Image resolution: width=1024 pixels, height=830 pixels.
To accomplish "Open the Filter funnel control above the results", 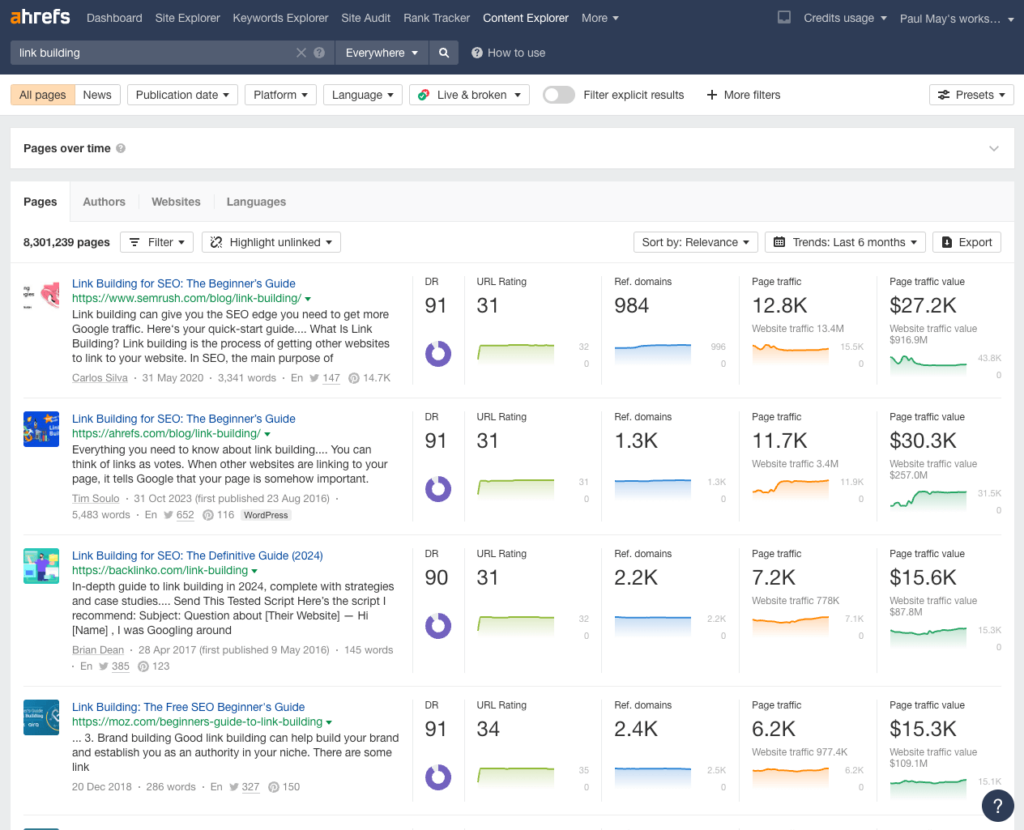I will [156, 242].
